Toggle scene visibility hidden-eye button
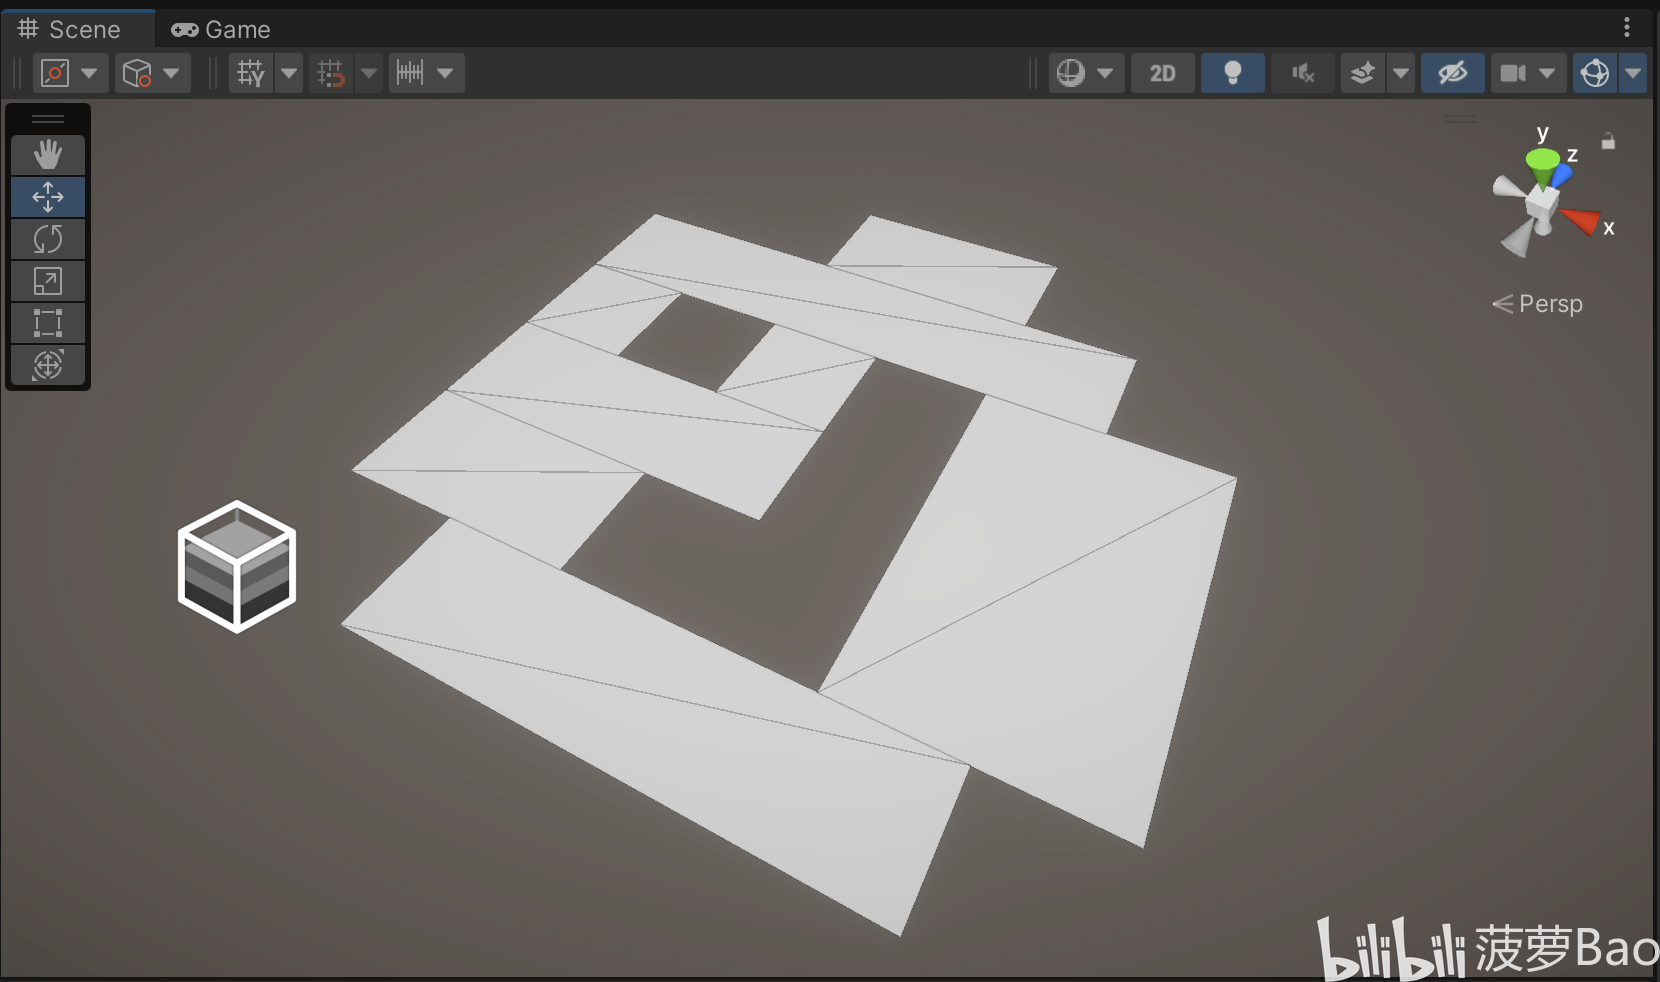 [1452, 73]
